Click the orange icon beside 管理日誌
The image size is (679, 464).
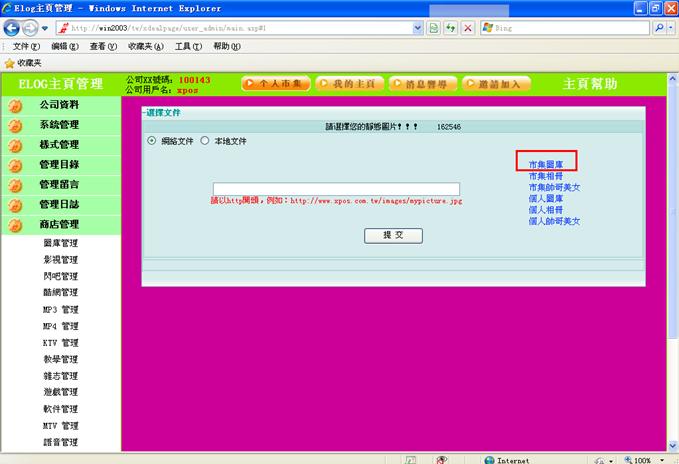pos(15,205)
